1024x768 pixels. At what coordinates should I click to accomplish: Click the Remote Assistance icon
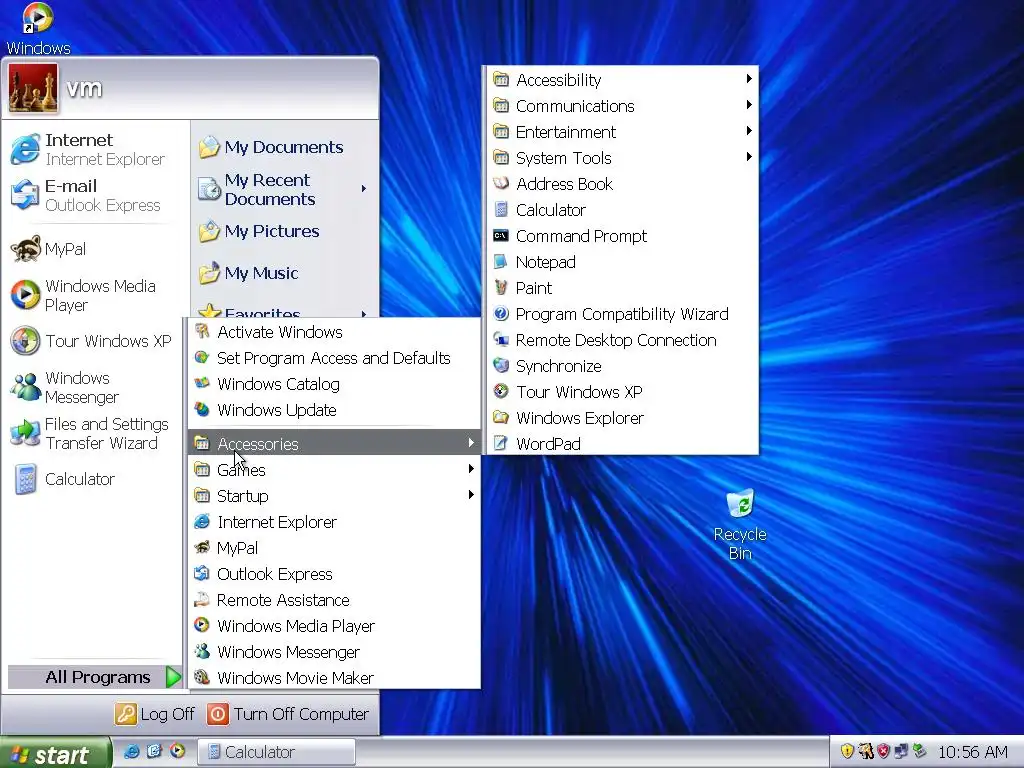(202, 600)
